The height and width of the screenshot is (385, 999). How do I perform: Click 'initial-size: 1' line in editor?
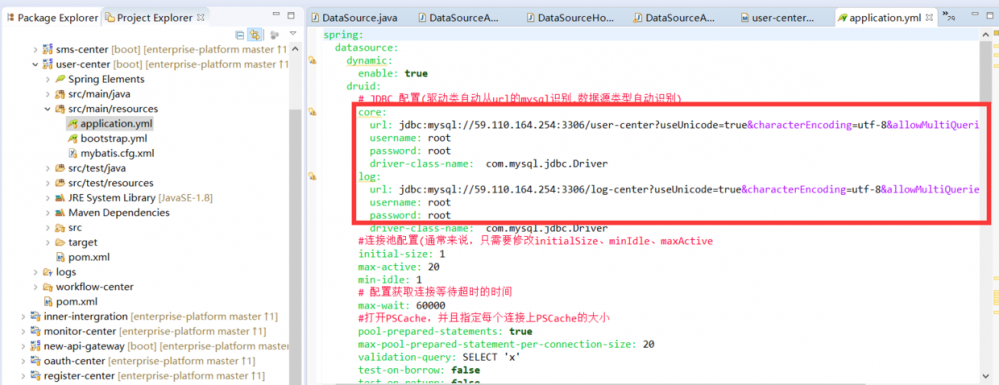pyautogui.click(x=401, y=254)
